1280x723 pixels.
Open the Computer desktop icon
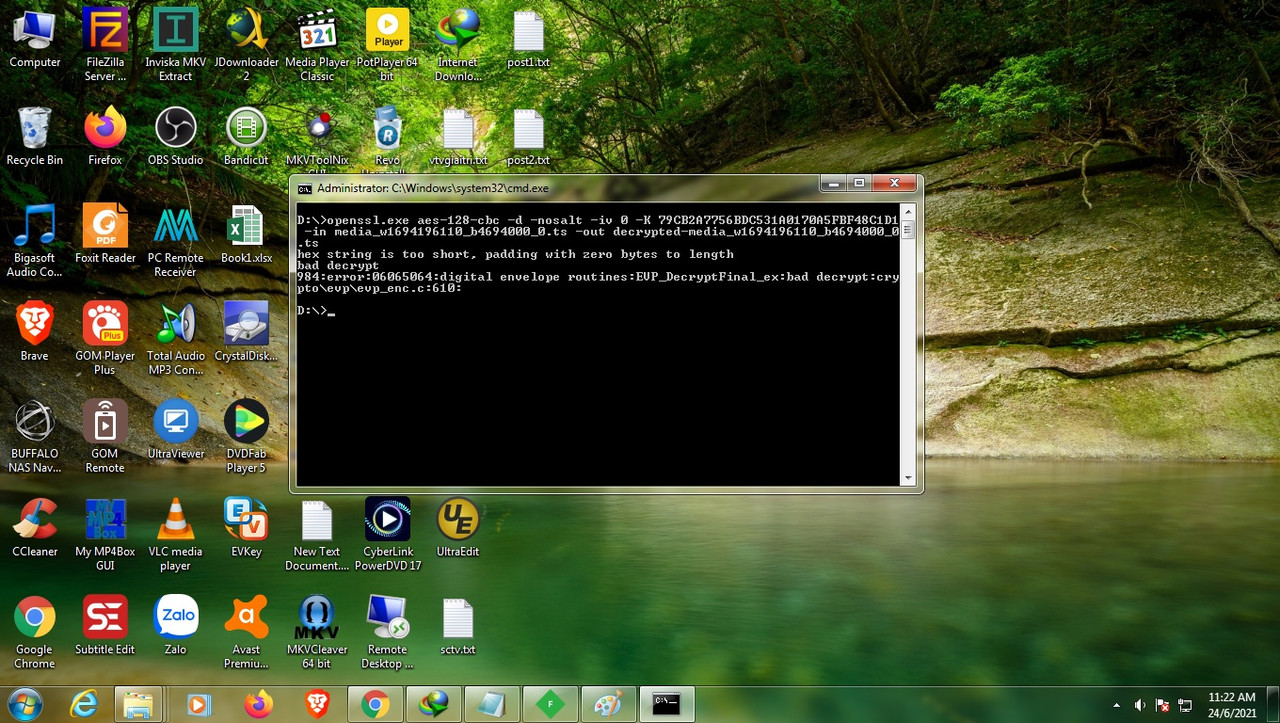[x=34, y=39]
